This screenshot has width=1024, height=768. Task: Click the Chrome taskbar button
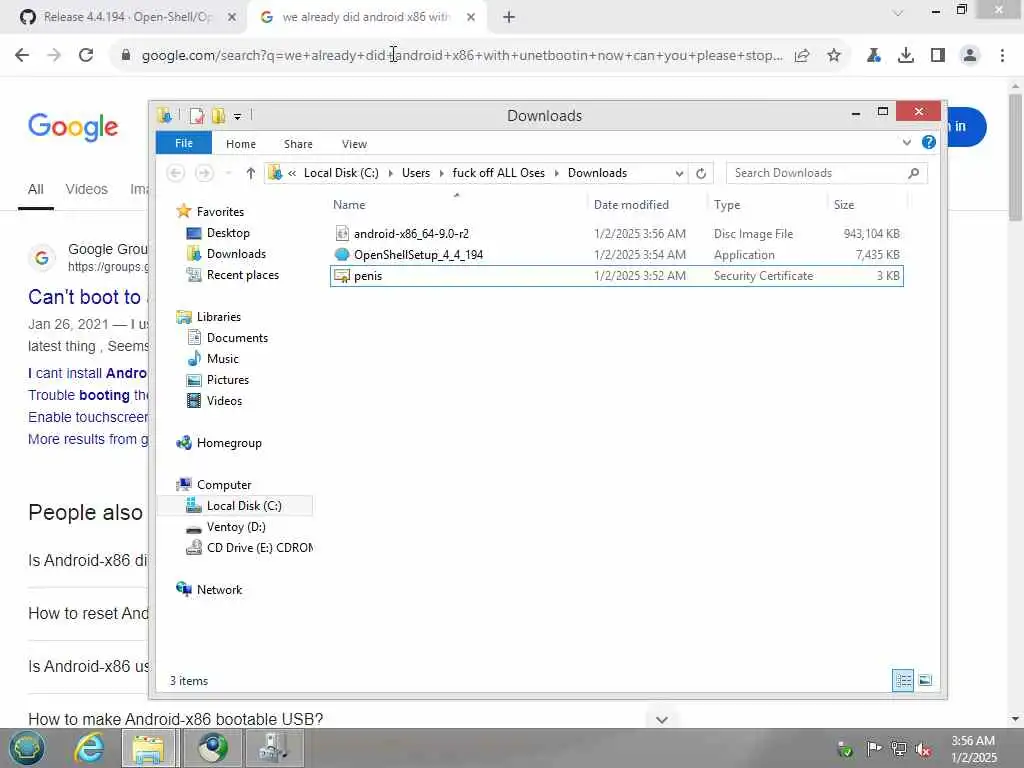click(212, 748)
